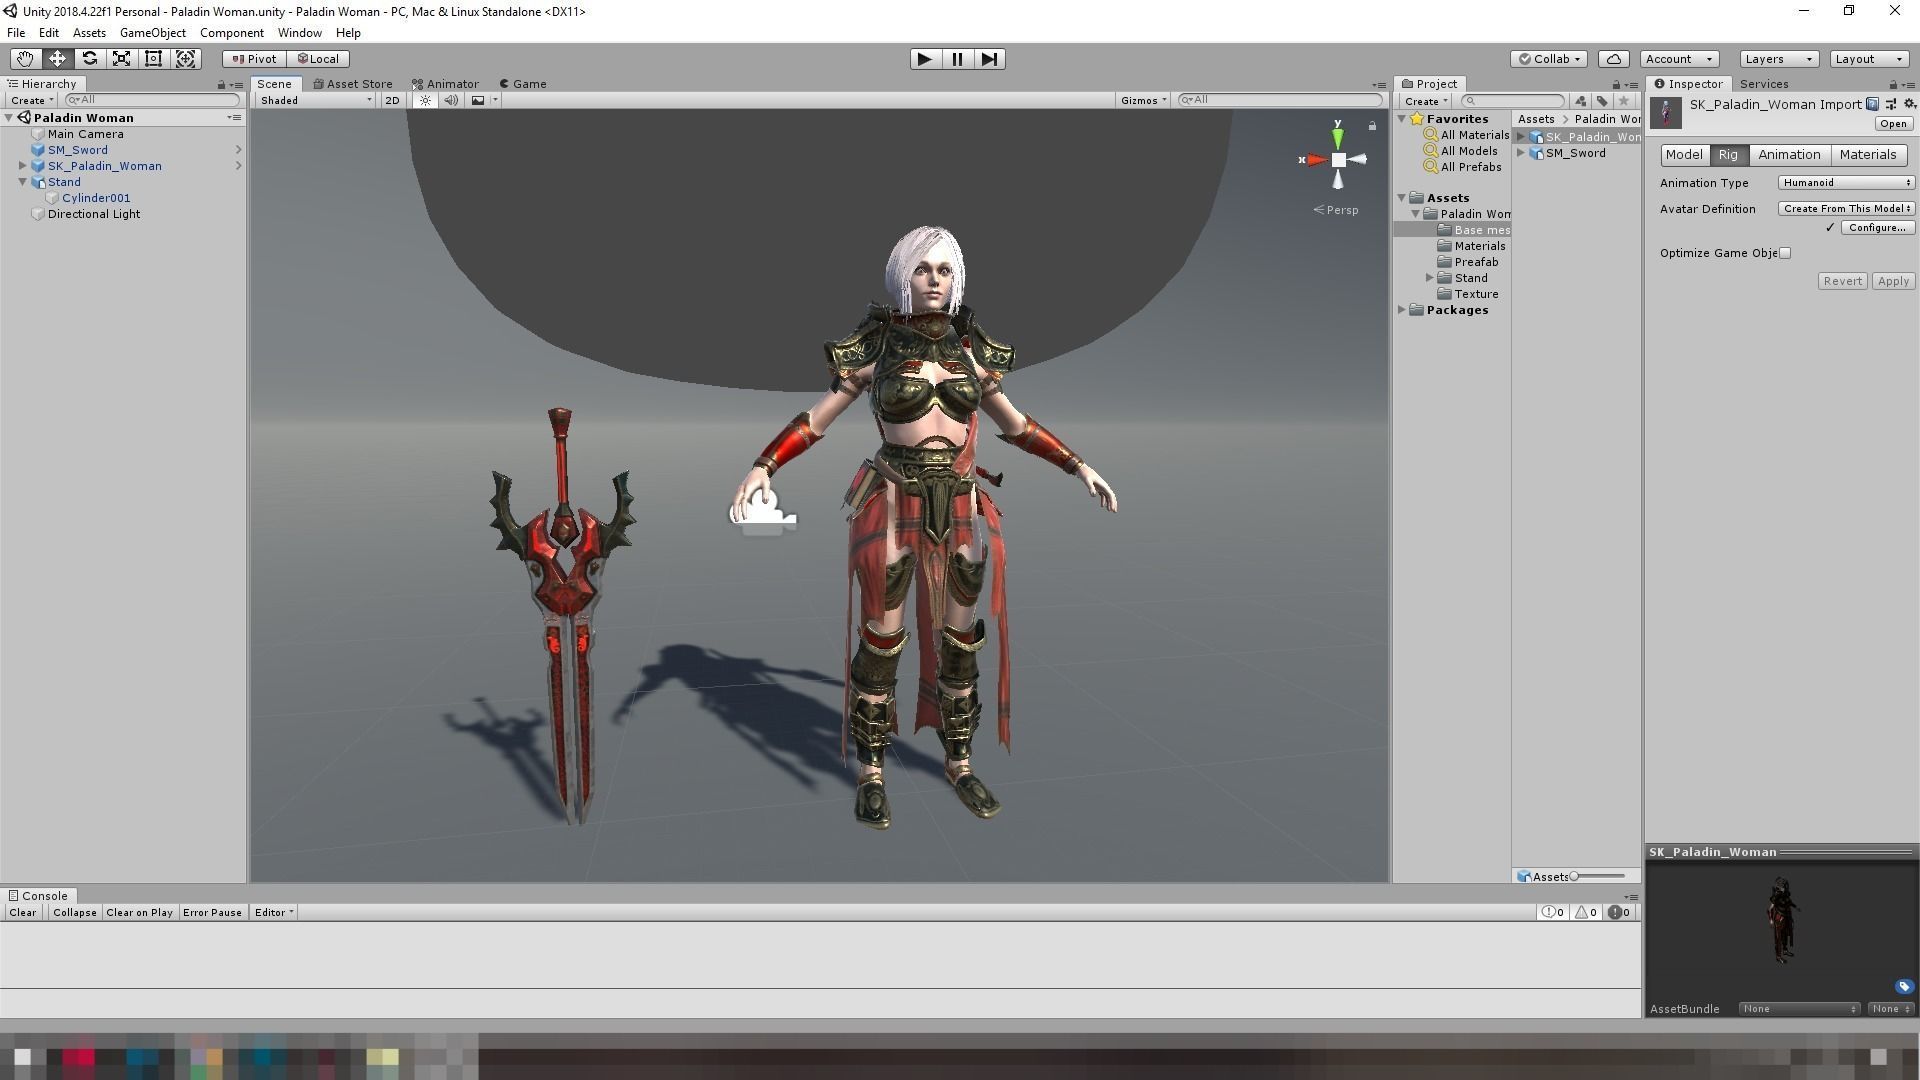Select the Scale tool
This screenshot has width=1920, height=1080.
121,58
